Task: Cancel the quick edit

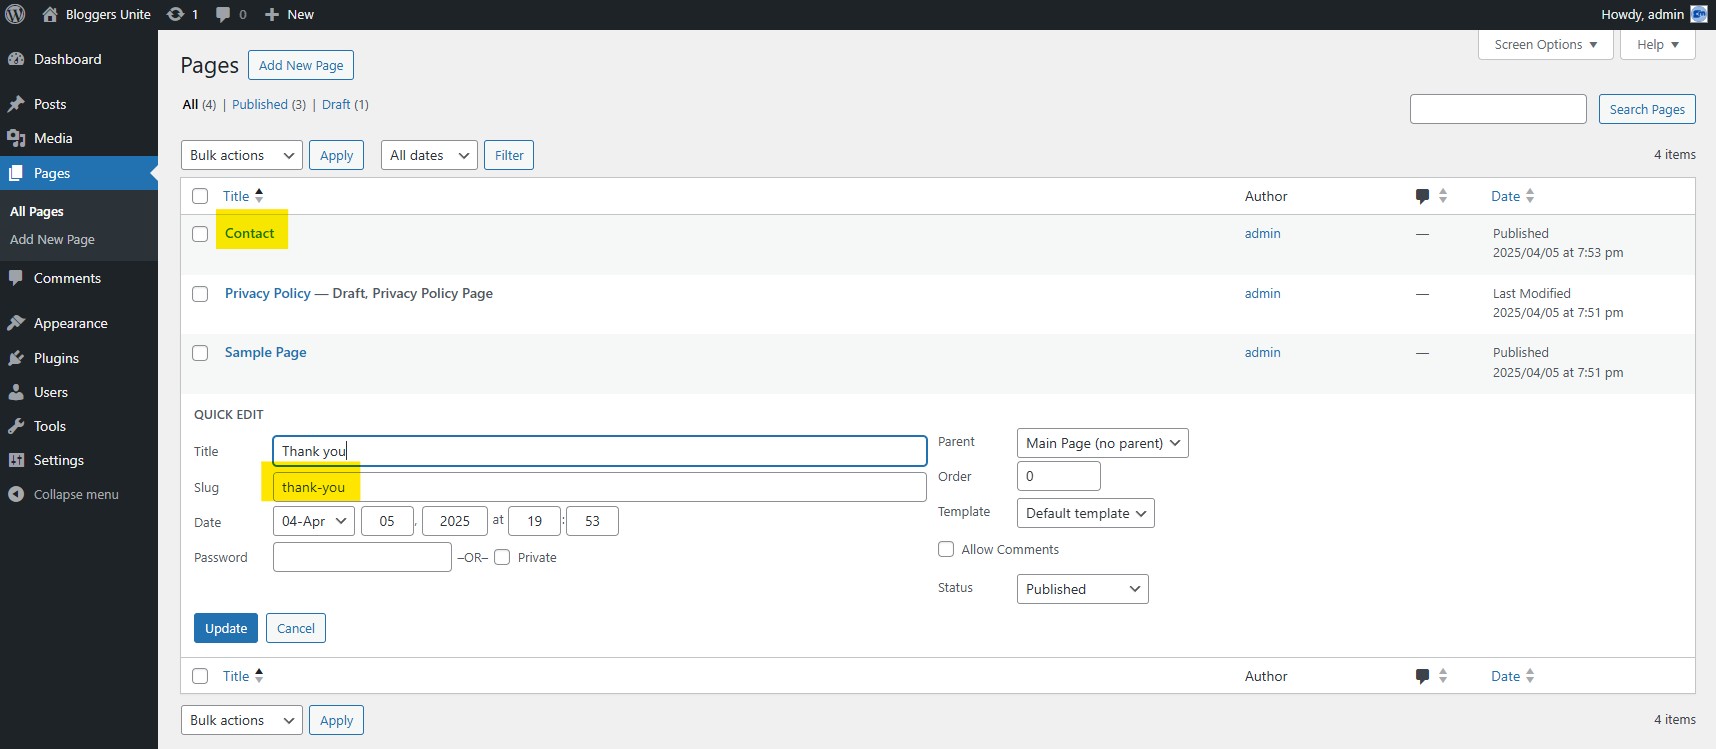Action: tap(296, 628)
